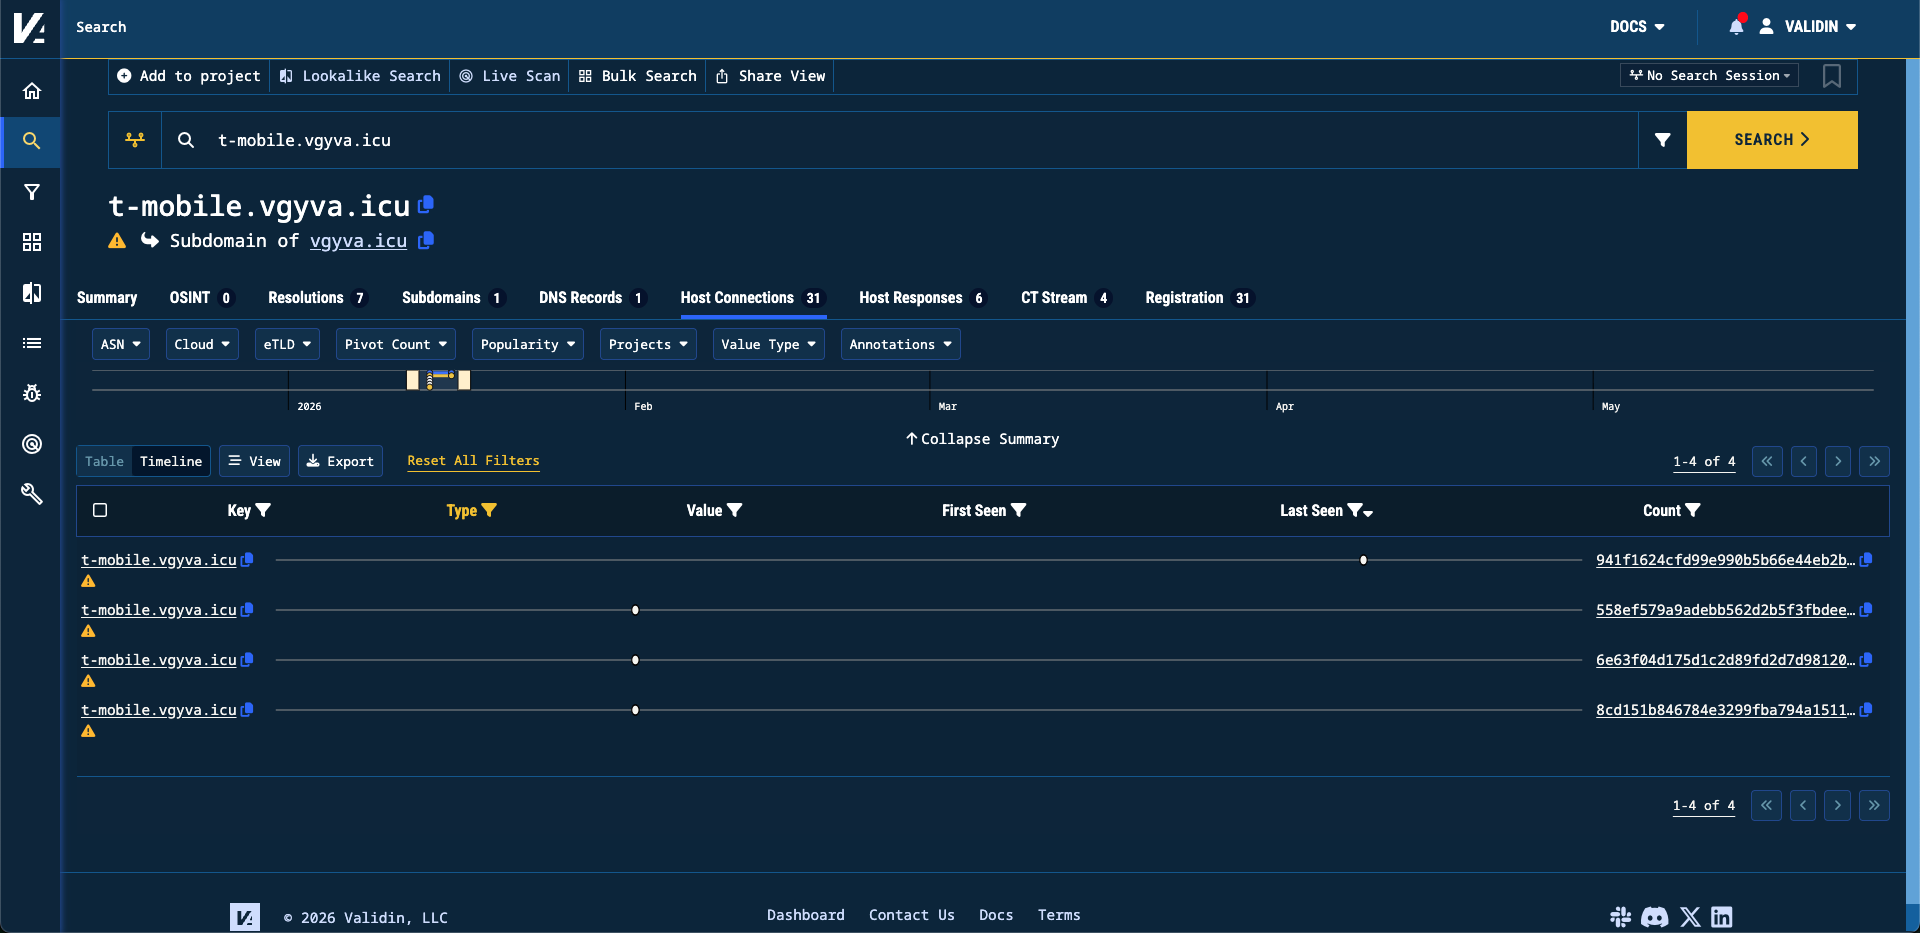1920x933 pixels.
Task: Copy the 8cd151b846784e3299fba794a1511 hash value
Action: (x=1866, y=710)
